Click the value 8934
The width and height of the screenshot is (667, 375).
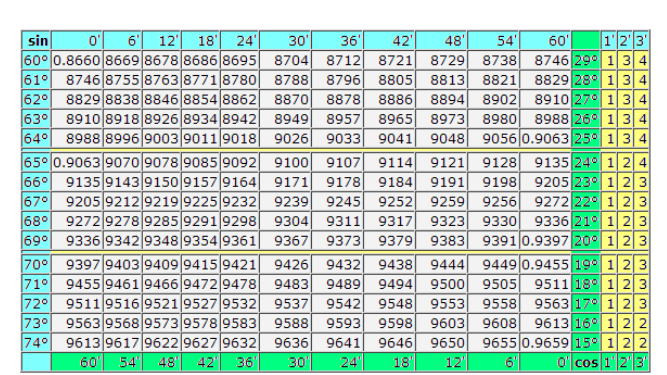coord(201,119)
